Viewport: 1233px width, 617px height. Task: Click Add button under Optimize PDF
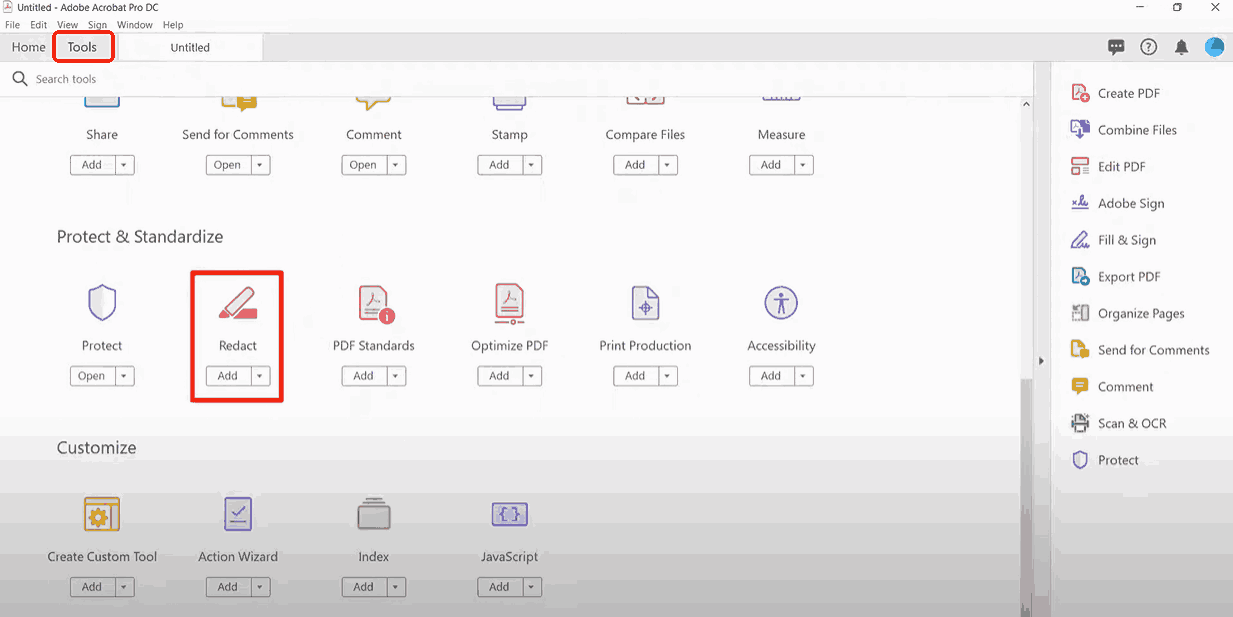pos(499,376)
